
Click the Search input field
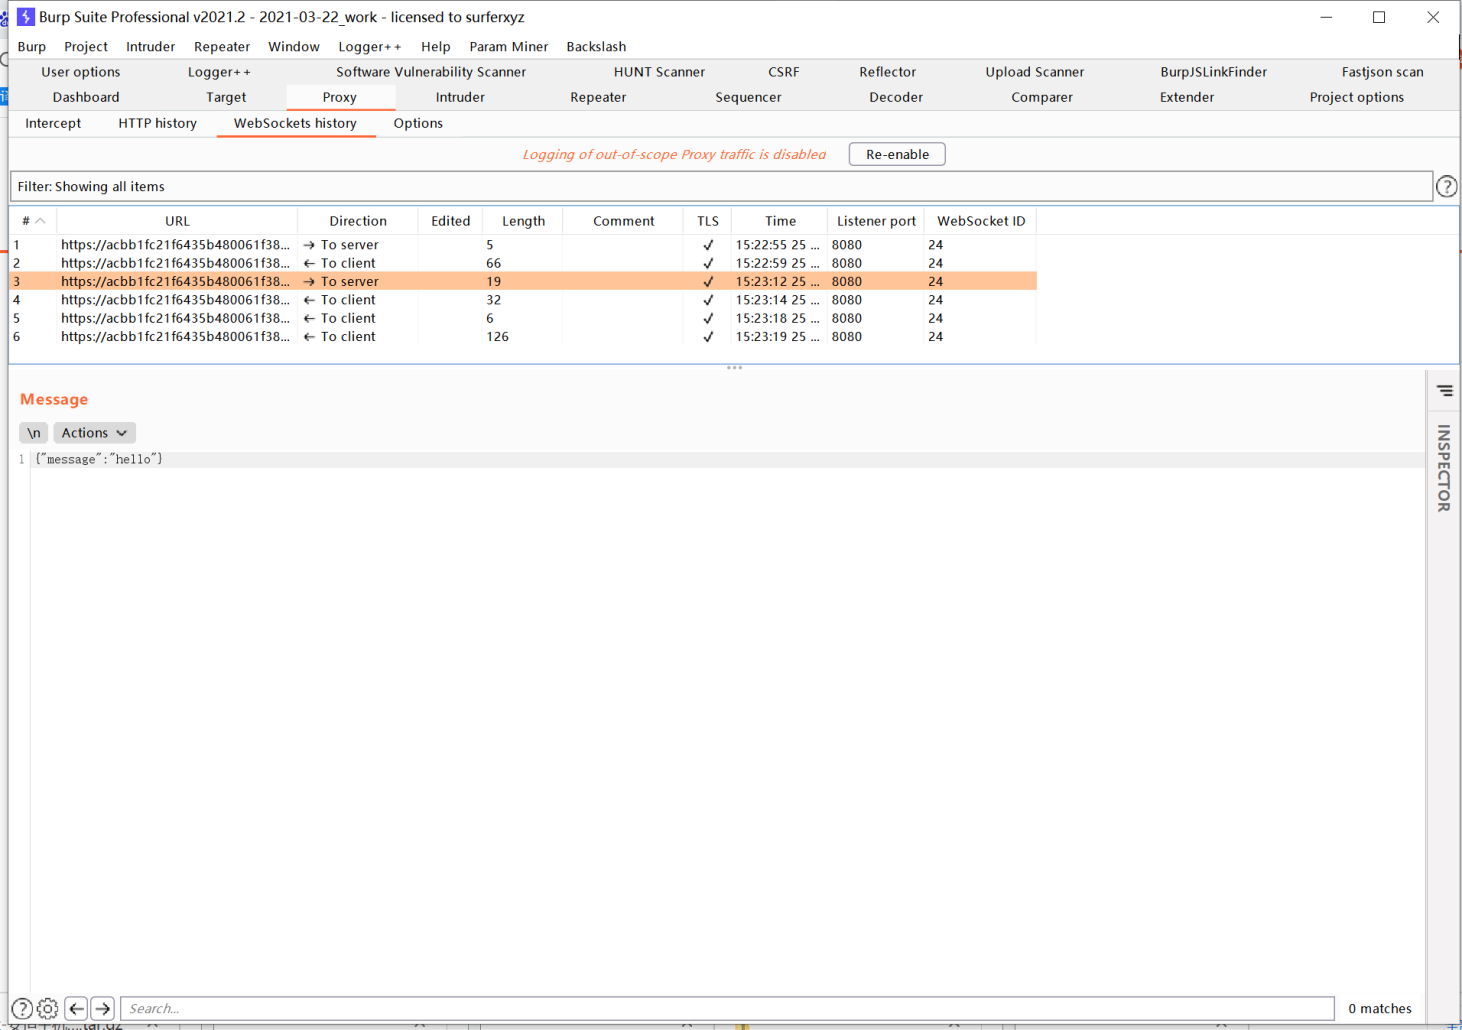point(727,1008)
